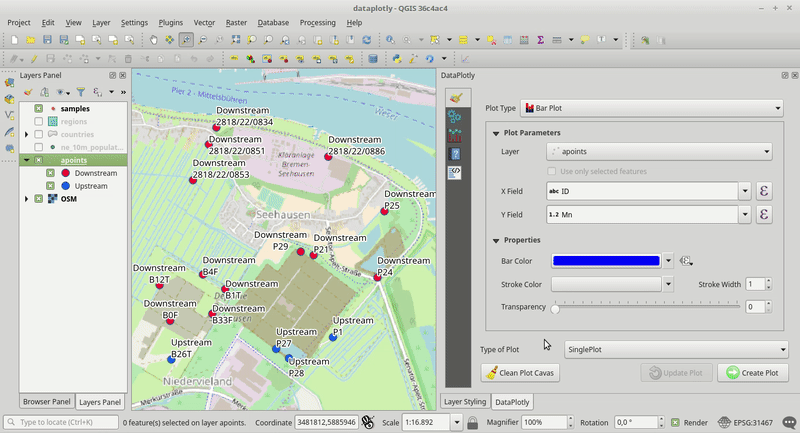The width and height of the screenshot is (800, 433).
Task: Open the help question-mark tab in DataPlotly
Action: coord(456,154)
